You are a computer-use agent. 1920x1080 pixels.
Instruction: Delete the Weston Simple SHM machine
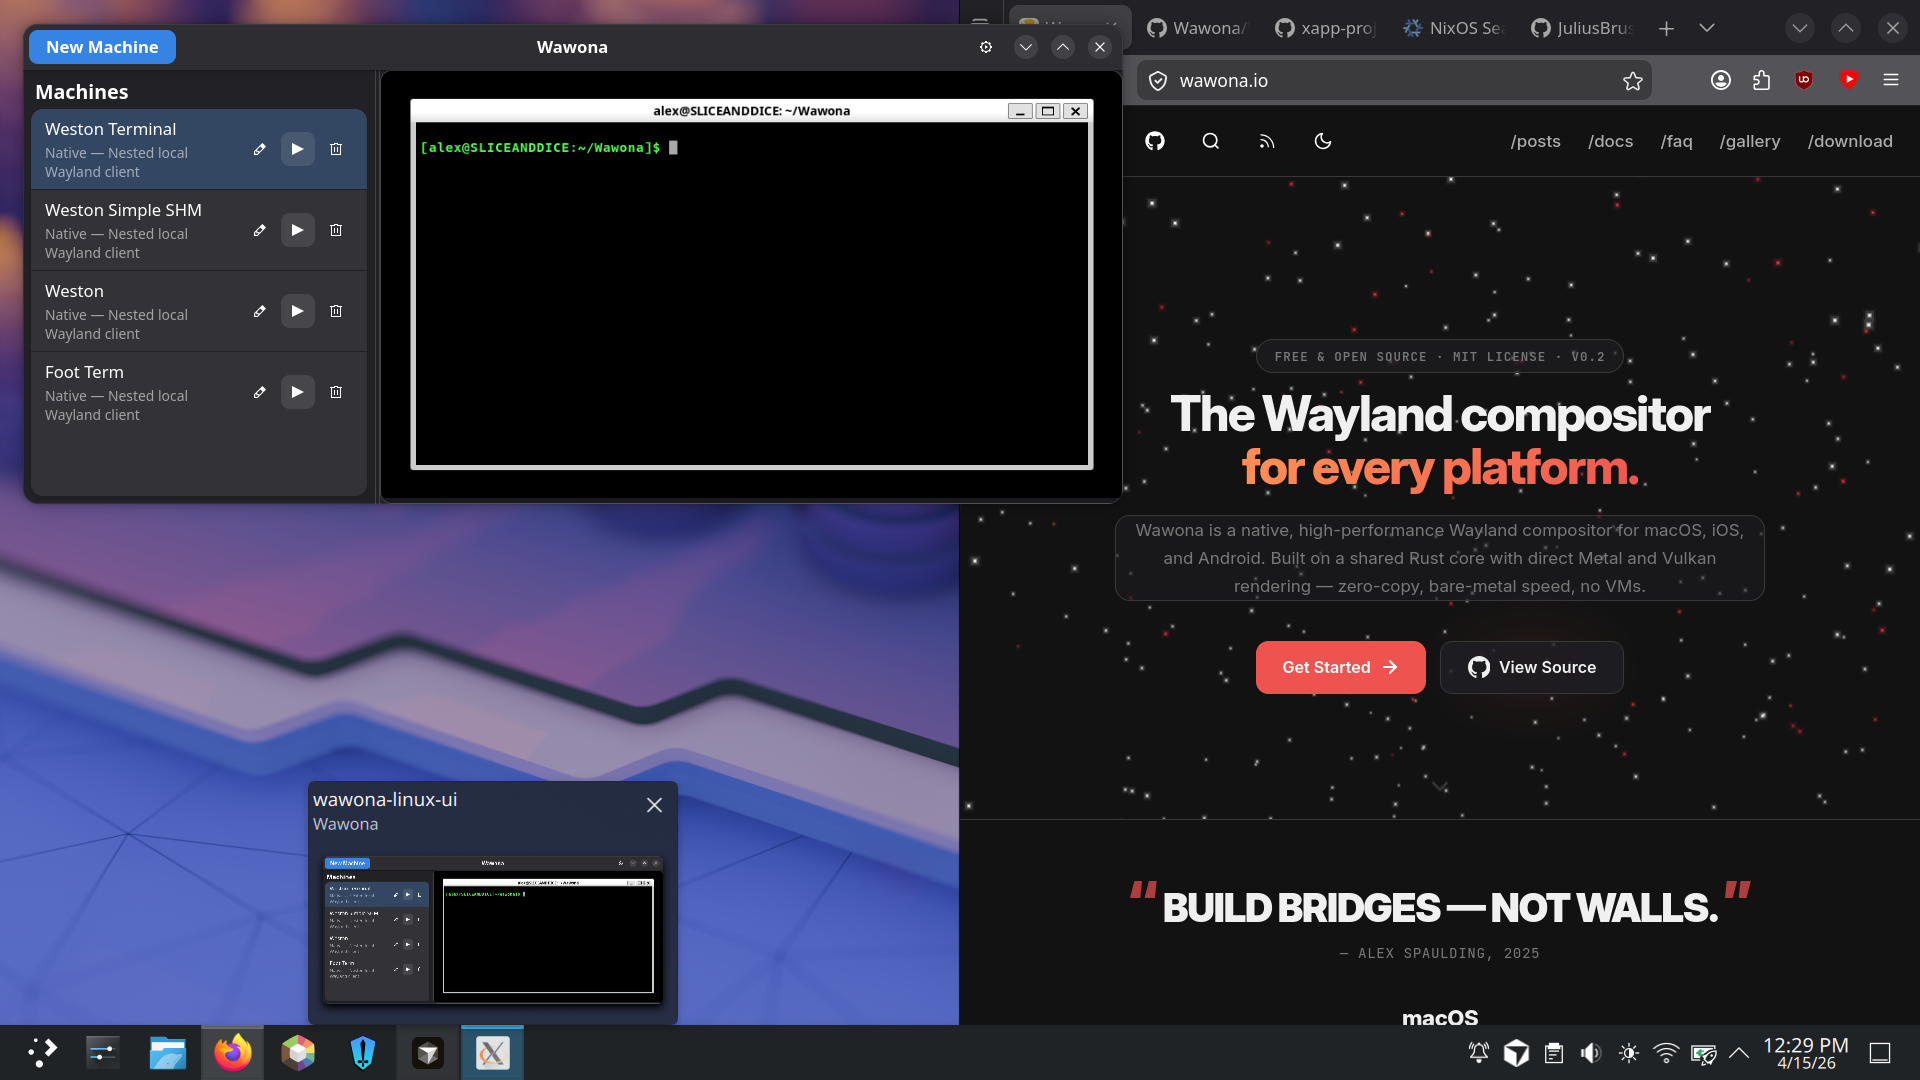point(336,230)
